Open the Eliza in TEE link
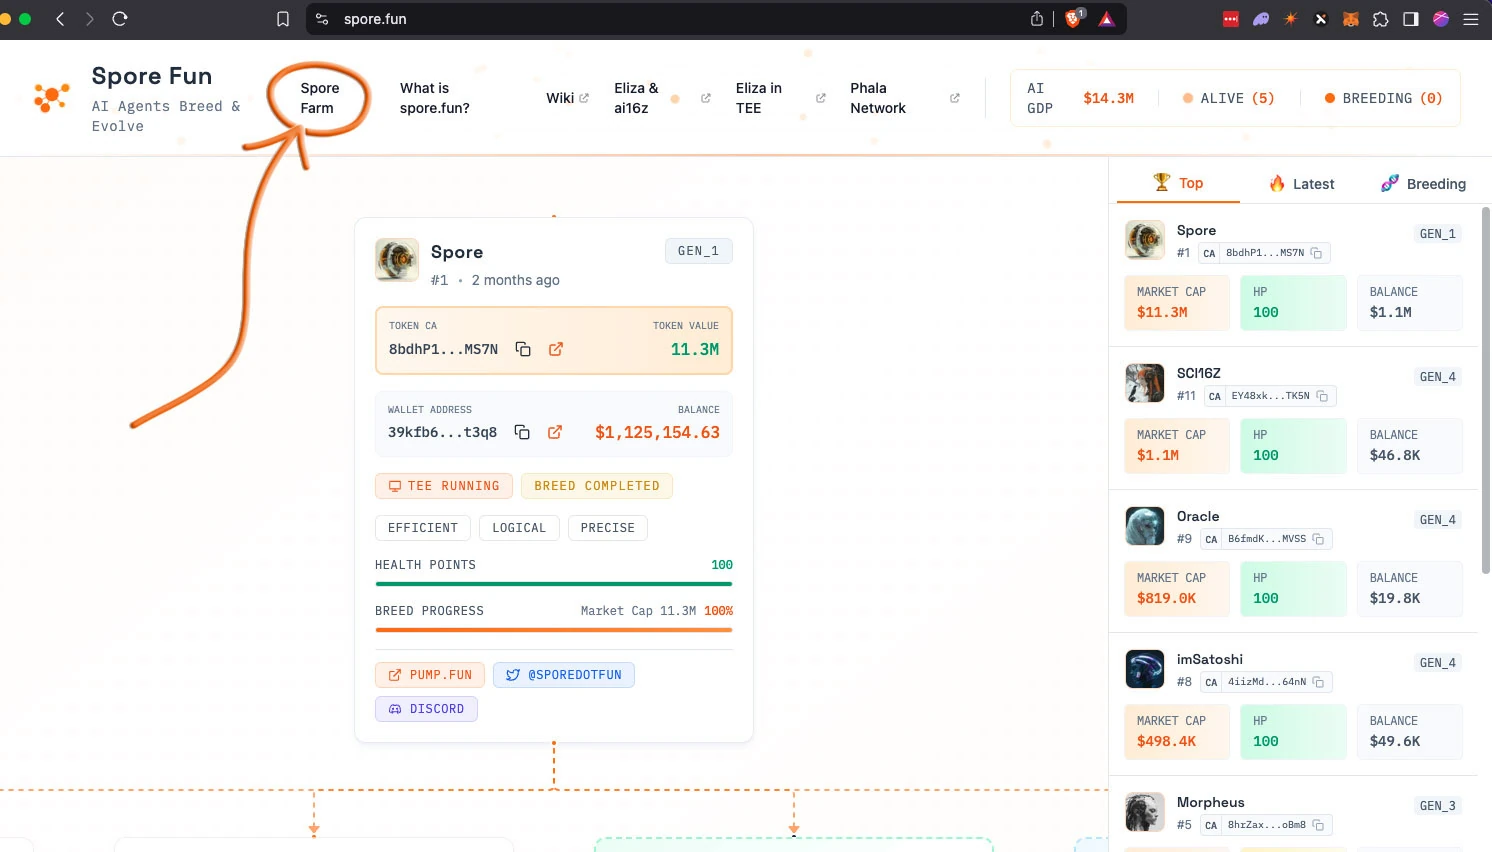The width and height of the screenshot is (1492, 852). pos(780,98)
